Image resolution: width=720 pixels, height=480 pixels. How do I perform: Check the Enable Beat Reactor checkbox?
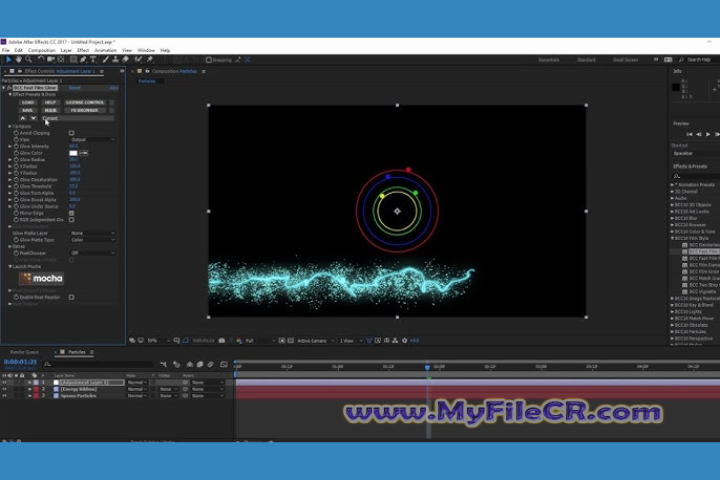click(x=71, y=297)
